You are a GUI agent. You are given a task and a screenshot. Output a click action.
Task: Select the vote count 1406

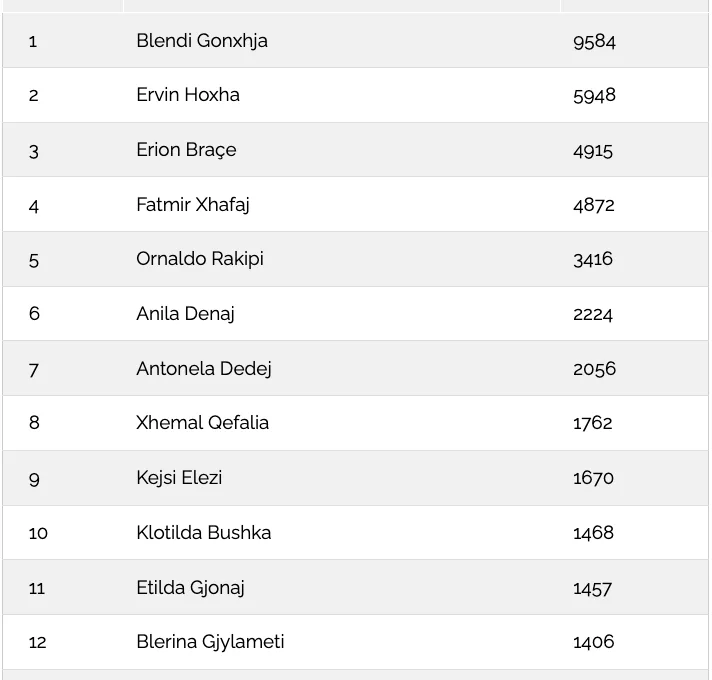(x=593, y=642)
